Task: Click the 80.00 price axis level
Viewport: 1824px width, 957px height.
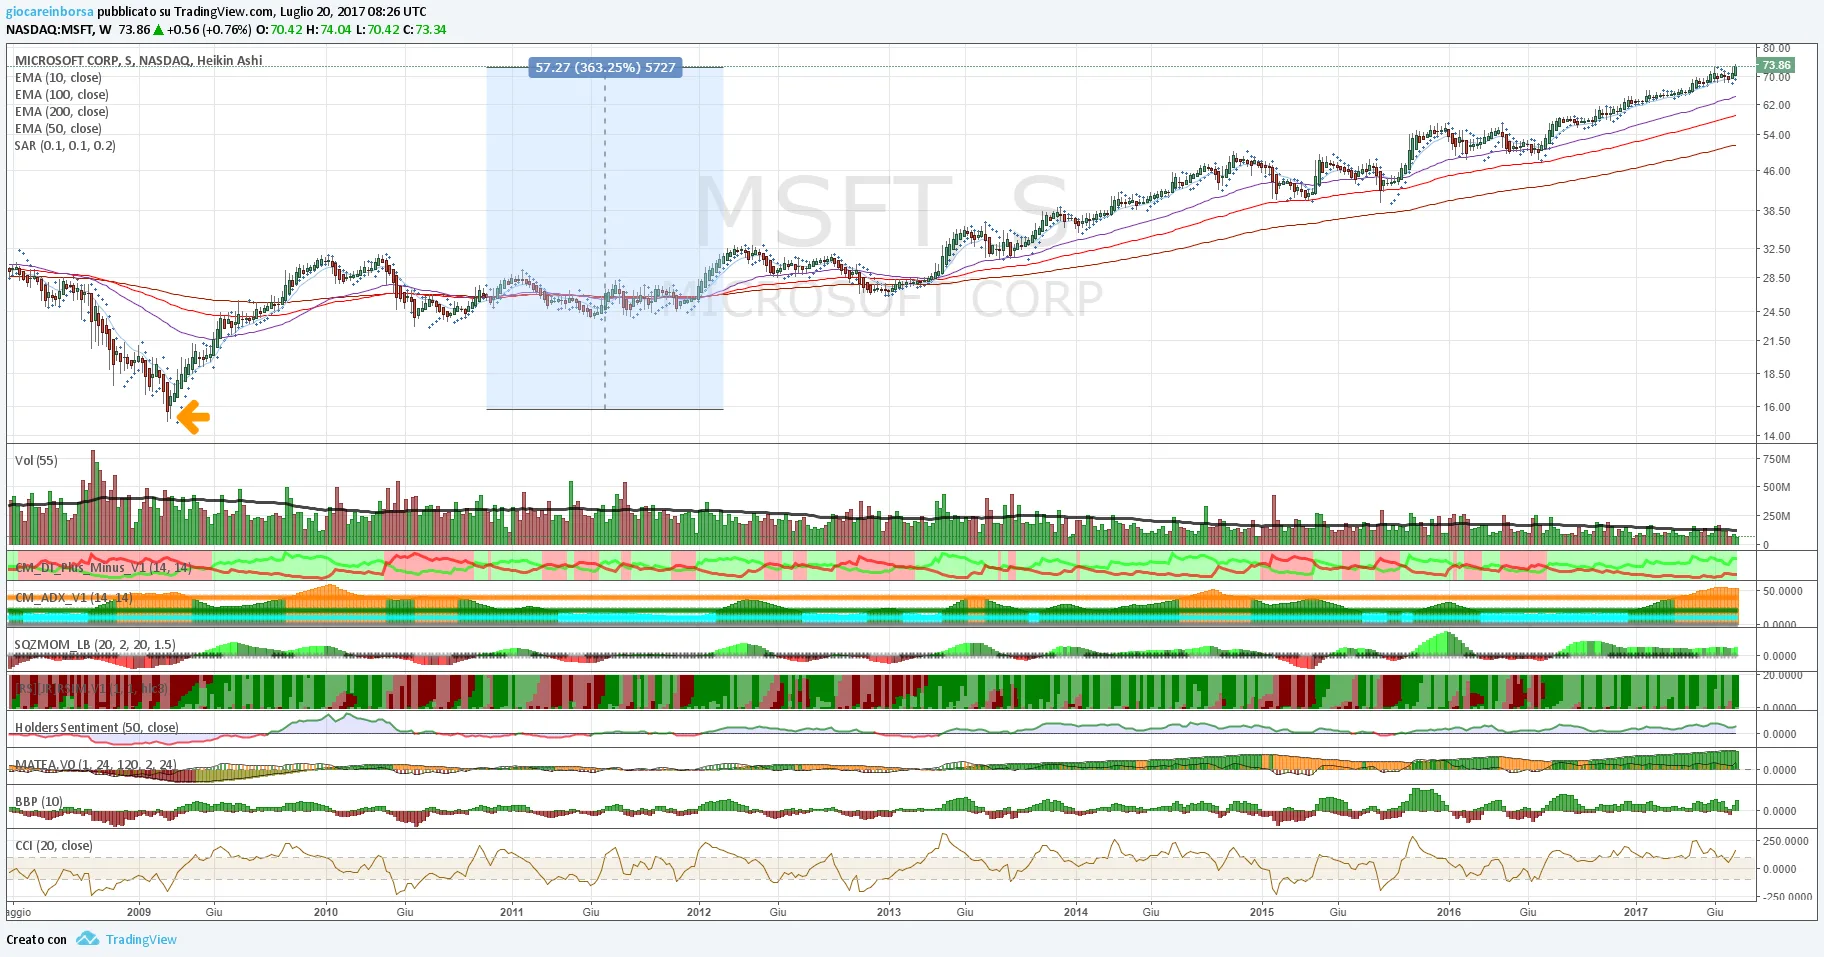Action: (x=1777, y=48)
